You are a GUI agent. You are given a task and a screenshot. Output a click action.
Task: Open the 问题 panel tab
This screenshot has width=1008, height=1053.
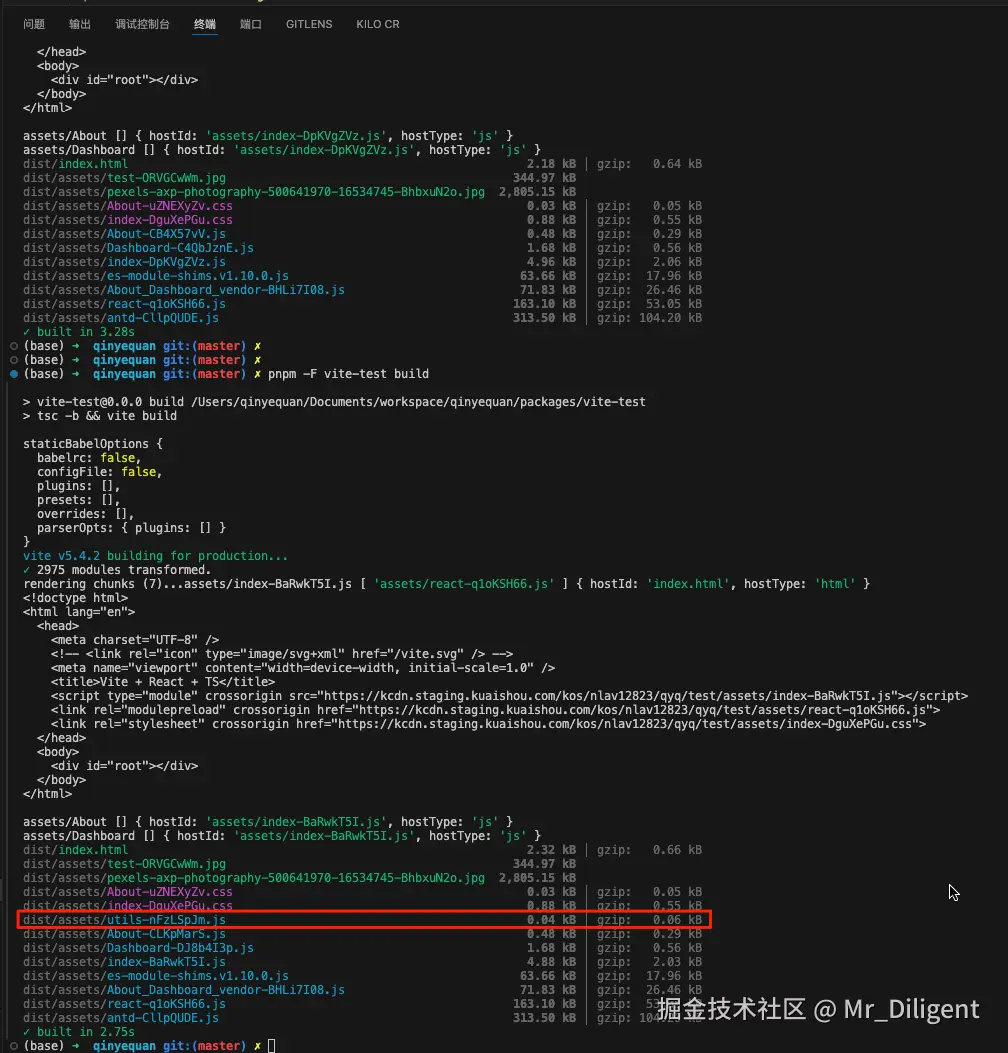click(x=34, y=24)
